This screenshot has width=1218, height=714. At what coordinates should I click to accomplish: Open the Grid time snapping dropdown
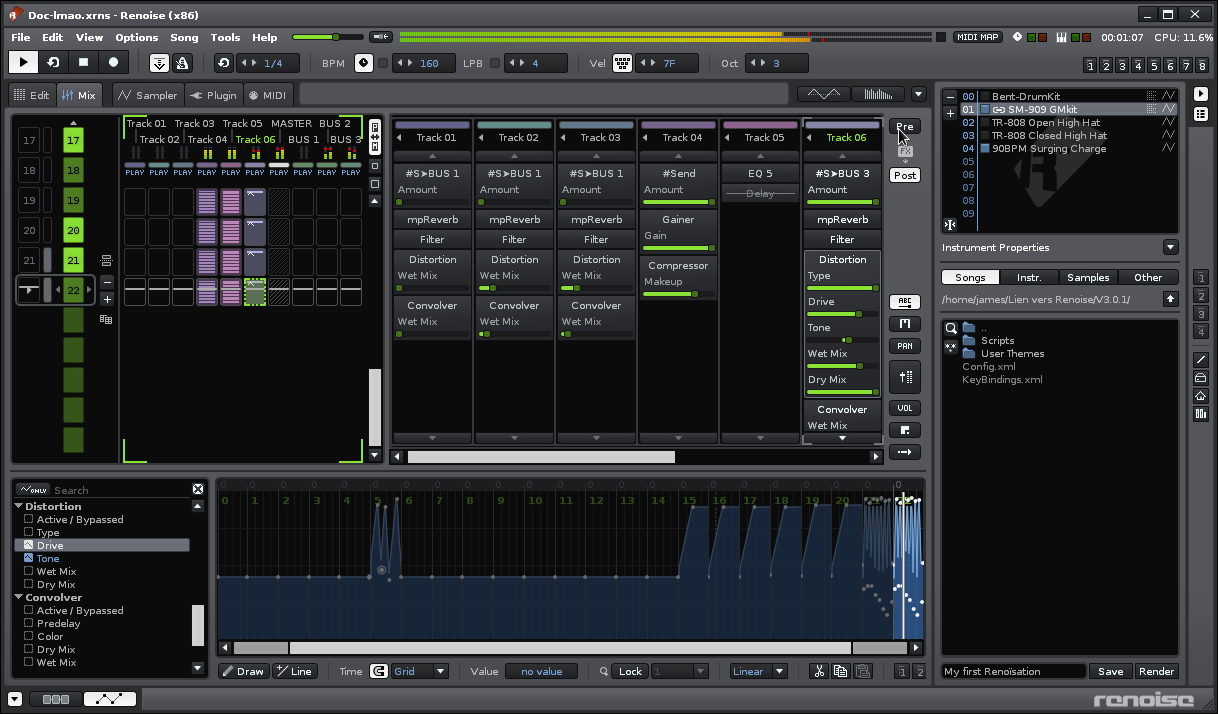pos(418,672)
